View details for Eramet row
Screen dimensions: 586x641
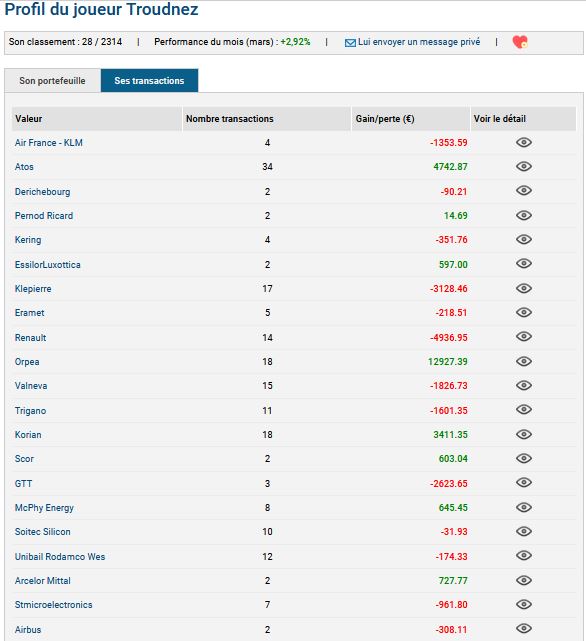tap(523, 312)
